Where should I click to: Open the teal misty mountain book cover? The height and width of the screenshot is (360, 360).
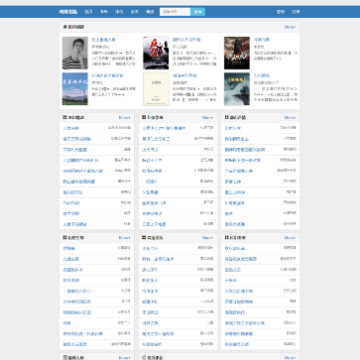coord(237,89)
